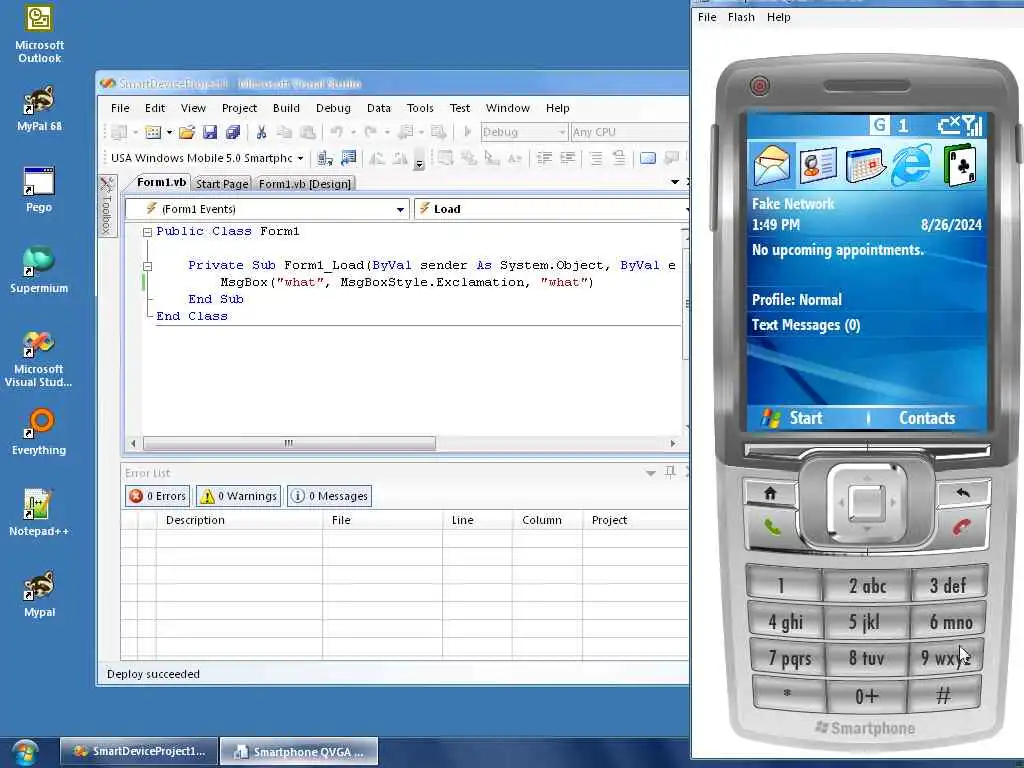Open the Solitaire cards icon on phone
Image resolution: width=1024 pixels, height=768 pixels.
point(959,165)
